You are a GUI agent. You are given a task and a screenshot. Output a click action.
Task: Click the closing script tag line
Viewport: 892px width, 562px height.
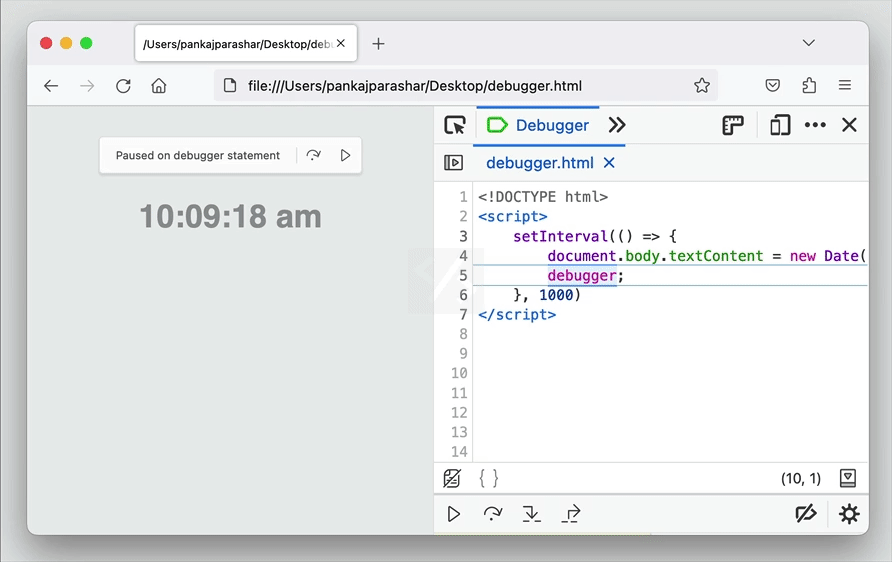pyautogui.click(x=517, y=315)
